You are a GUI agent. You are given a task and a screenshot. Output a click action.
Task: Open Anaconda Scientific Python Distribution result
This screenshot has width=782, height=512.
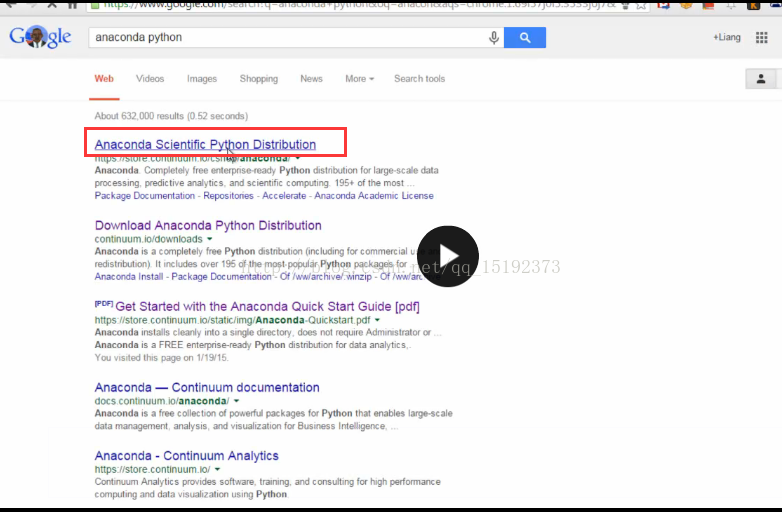click(x=205, y=144)
